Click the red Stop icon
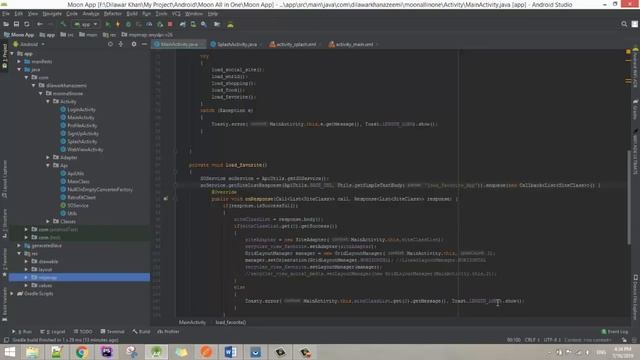Viewport: 640px width, 360px height. 170,24
